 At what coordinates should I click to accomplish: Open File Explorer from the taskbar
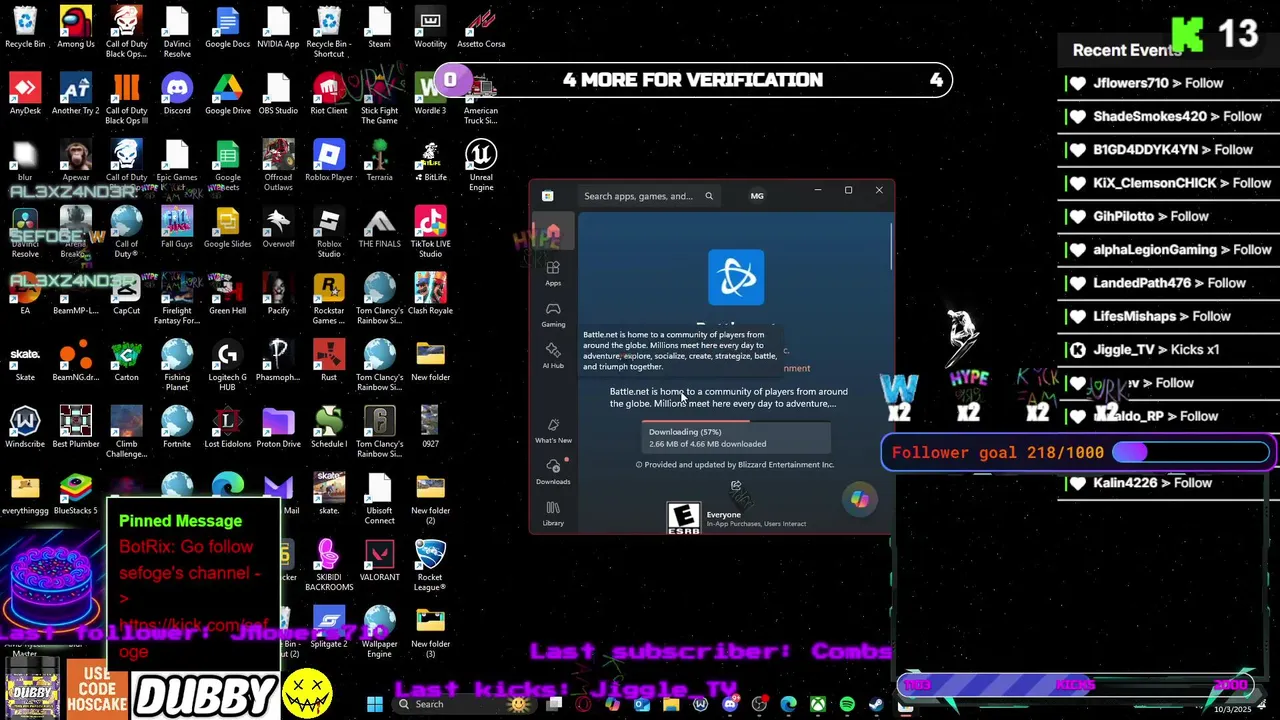tap(671, 704)
